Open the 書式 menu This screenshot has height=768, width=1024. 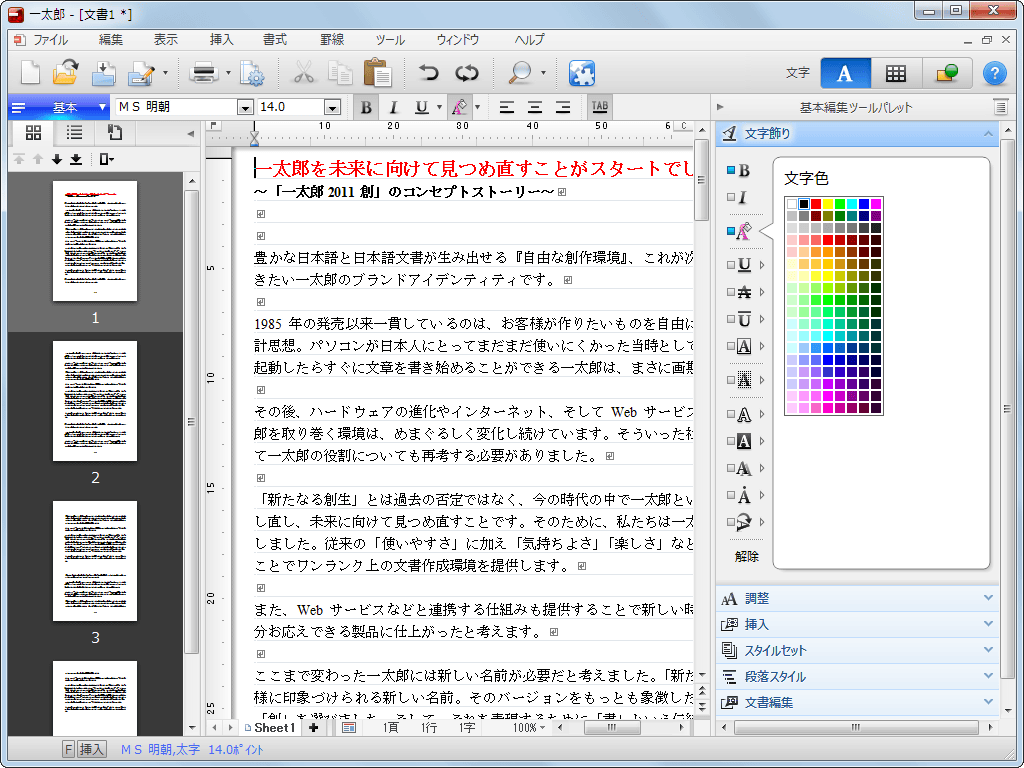(275, 40)
